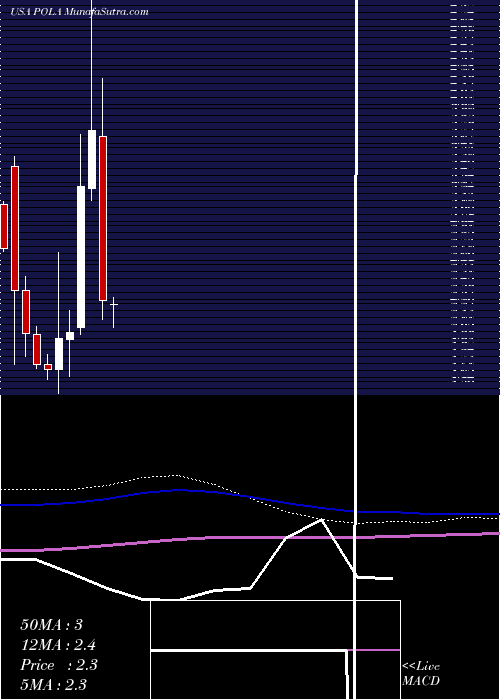
Task: Click the "<<Live MACD" label
Action: click(421, 674)
